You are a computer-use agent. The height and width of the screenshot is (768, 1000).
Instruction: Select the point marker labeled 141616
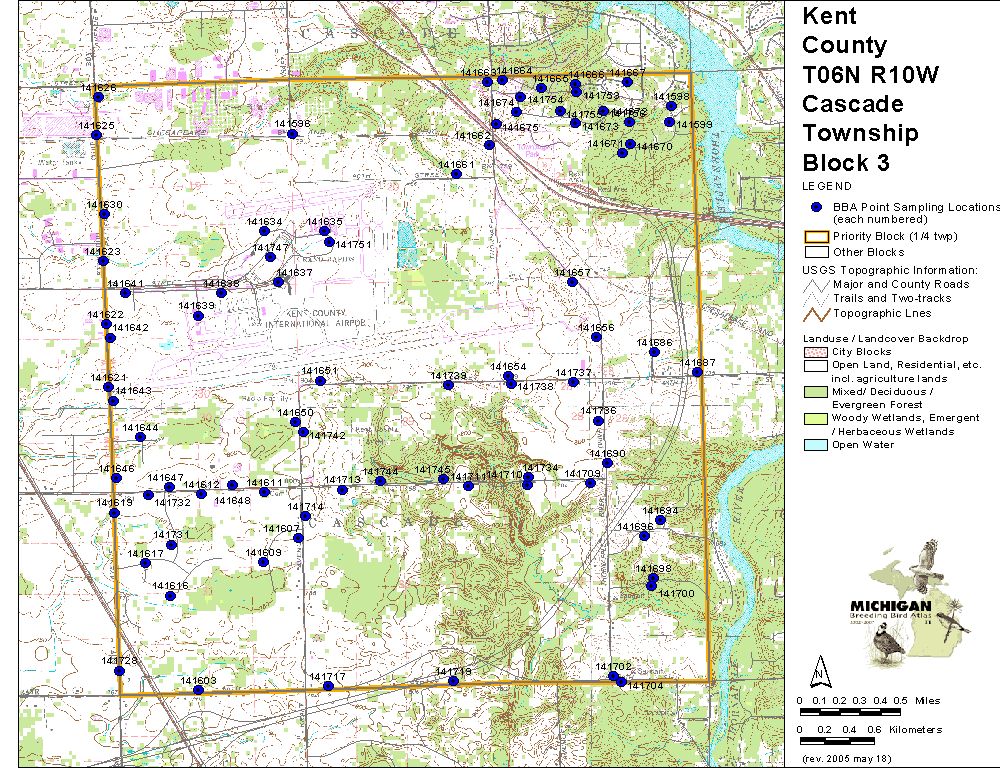coord(170,596)
